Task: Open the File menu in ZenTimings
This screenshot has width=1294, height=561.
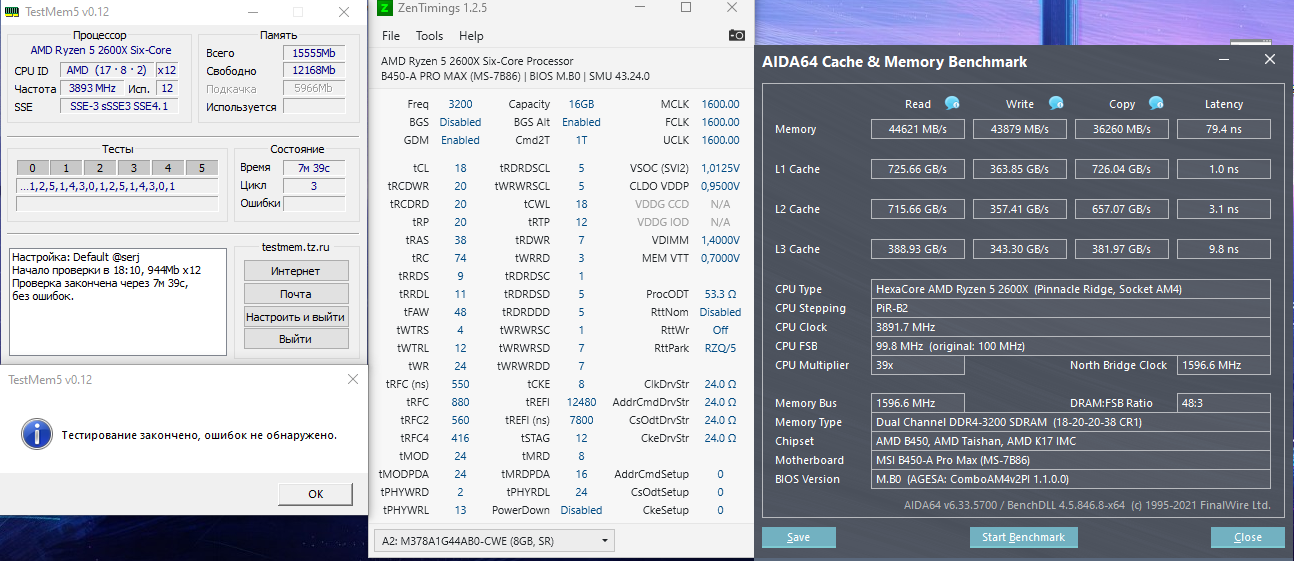Action: coord(391,35)
